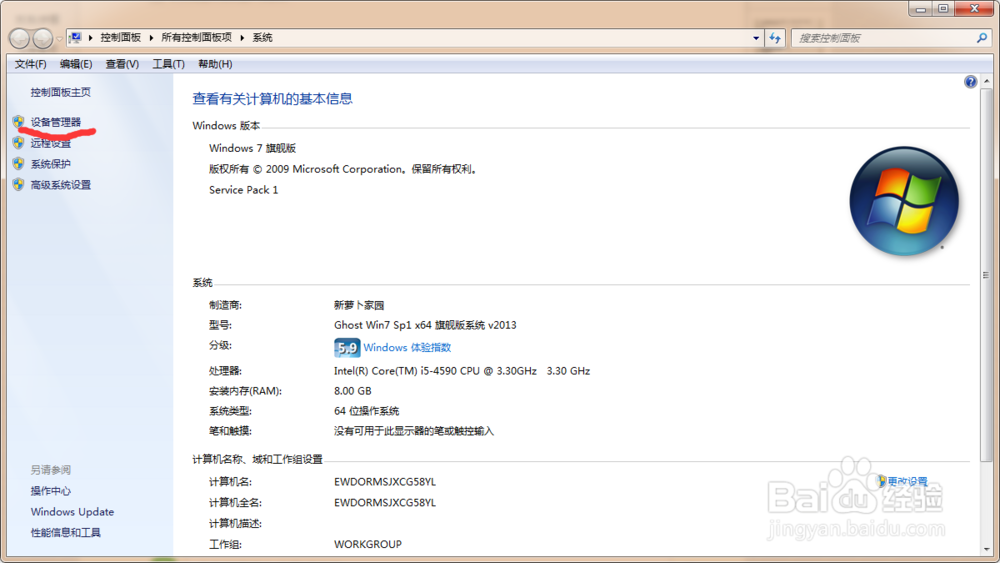Click the scrollbar down arrow
The image size is (1000, 563).
click(x=986, y=549)
